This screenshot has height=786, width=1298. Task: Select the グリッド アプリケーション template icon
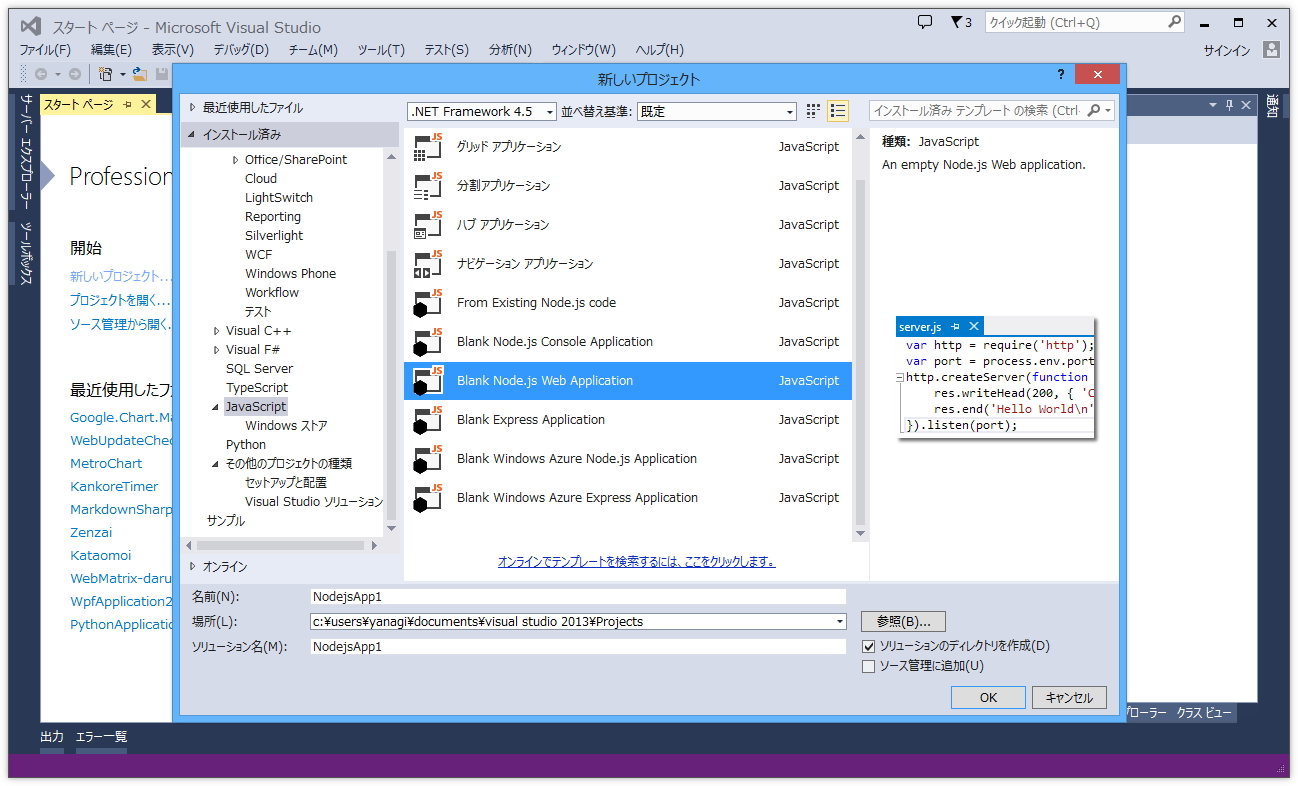(428, 147)
